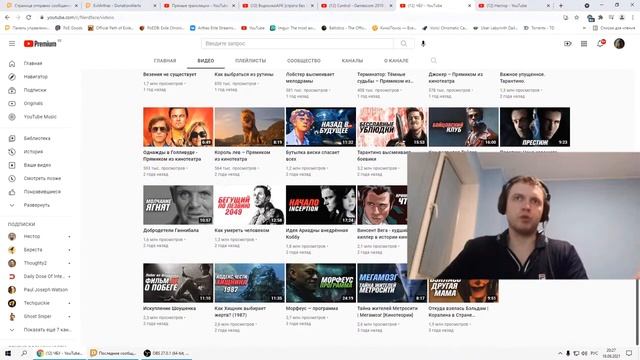Image resolution: width=640 pixels, height=360 pixels.
Task: Open Однажды в Голливуде video thumbnail
Action: (x=178, y=127)
